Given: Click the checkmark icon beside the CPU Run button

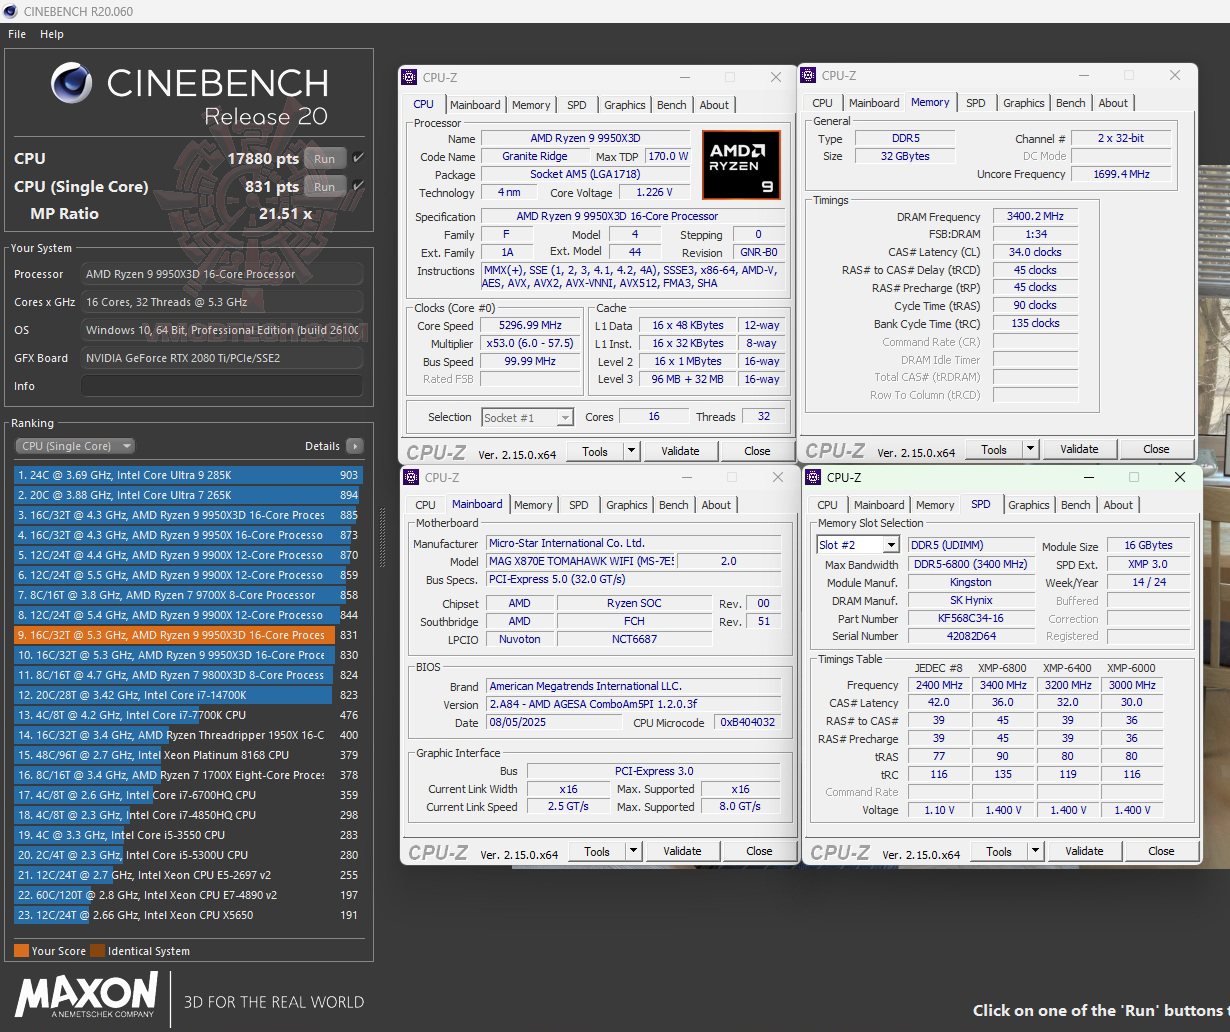Looking at the screenshot, I should click(360, 158).
